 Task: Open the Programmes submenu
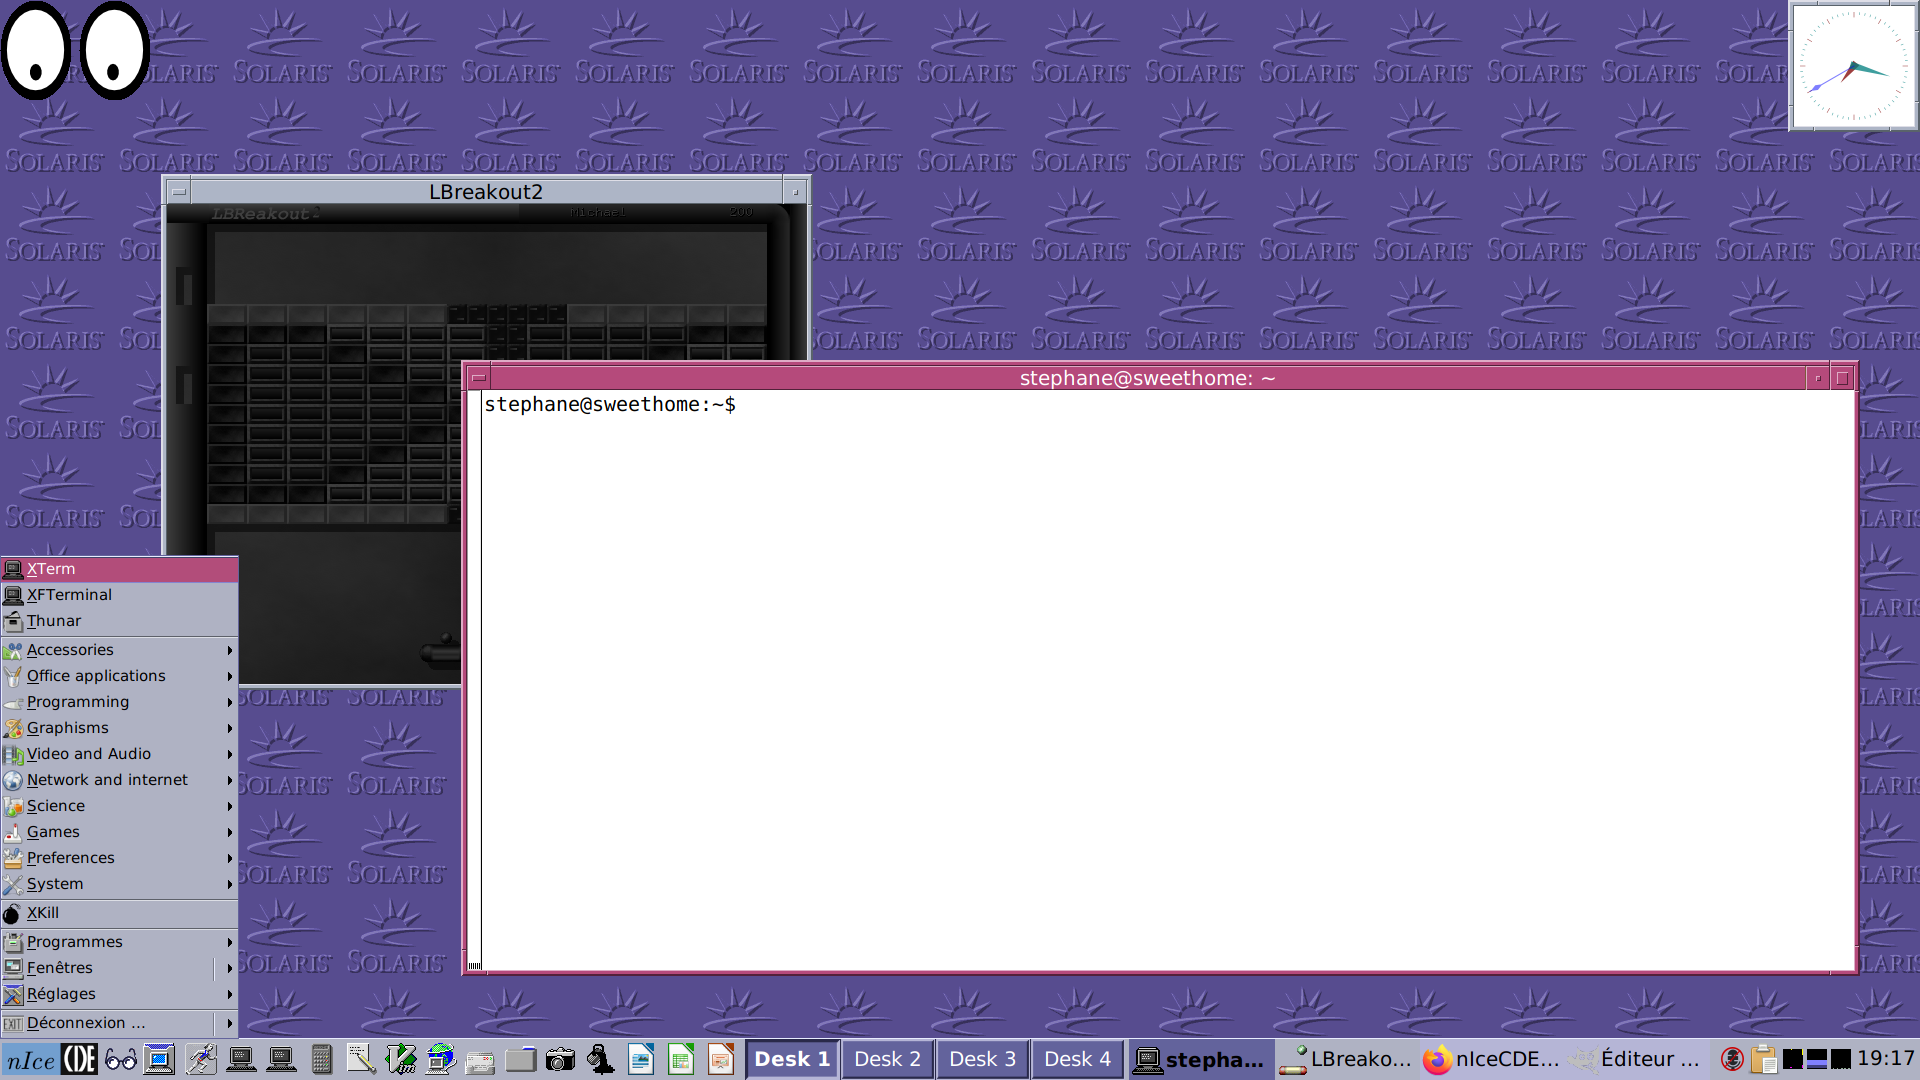pos(119,942)
